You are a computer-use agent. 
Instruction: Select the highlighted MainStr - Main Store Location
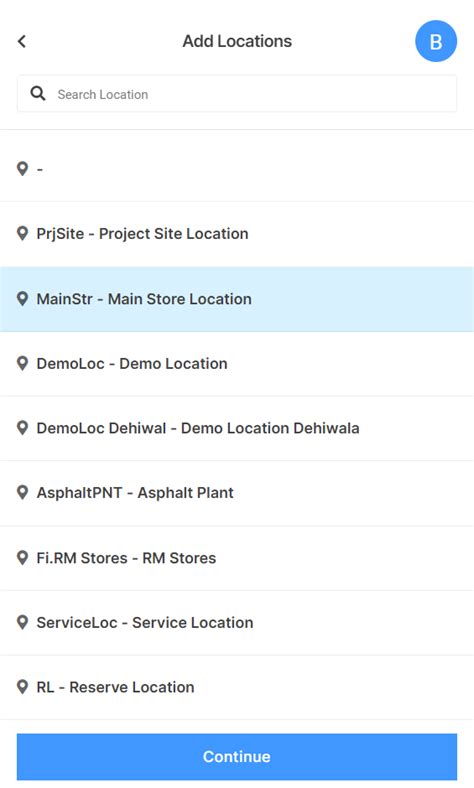click(237, 299)
